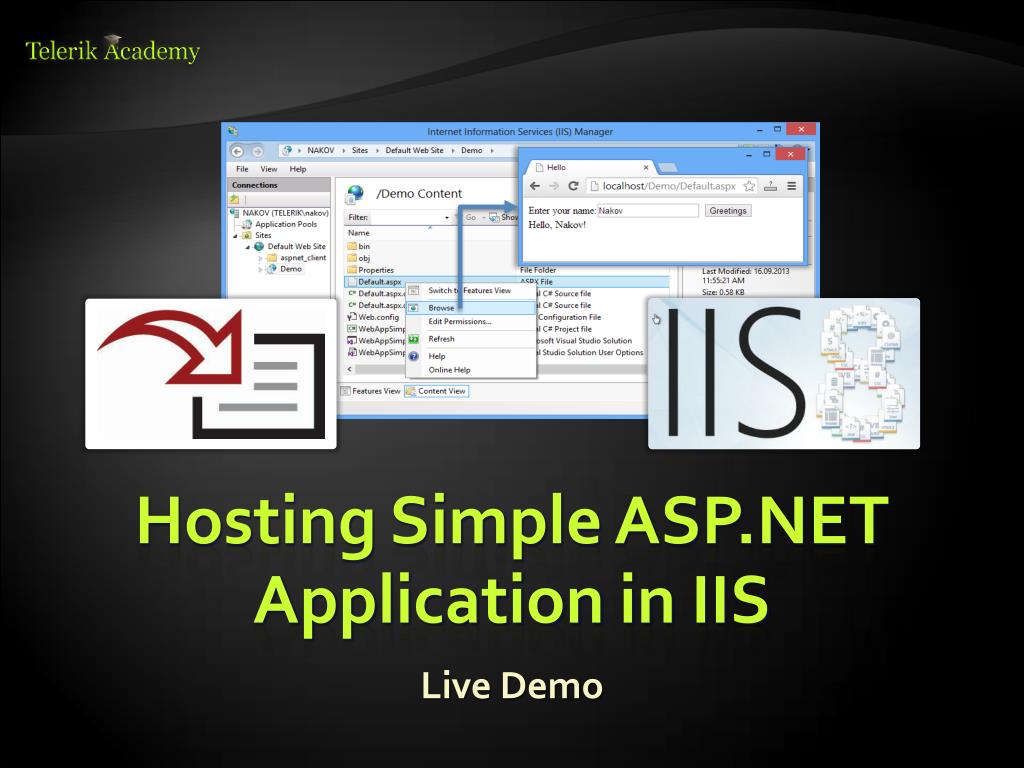
Task: Click the Chrome back arrow button
Action: click(535, 186)
